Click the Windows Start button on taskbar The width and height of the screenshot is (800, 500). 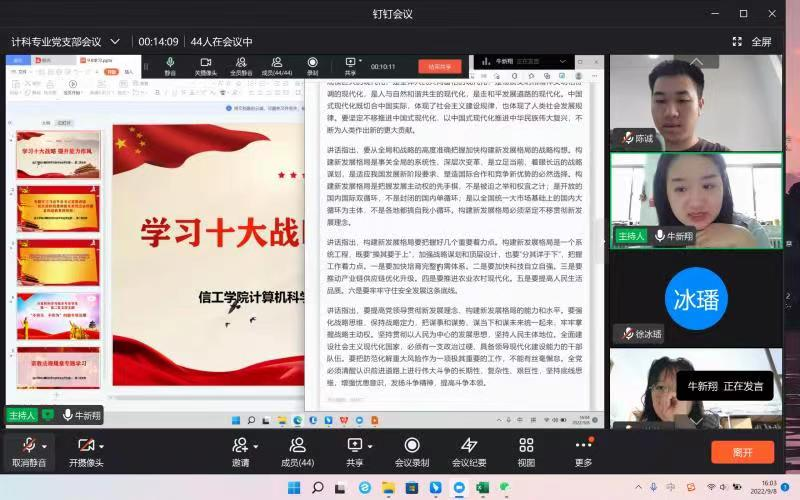tap(294, 487)
